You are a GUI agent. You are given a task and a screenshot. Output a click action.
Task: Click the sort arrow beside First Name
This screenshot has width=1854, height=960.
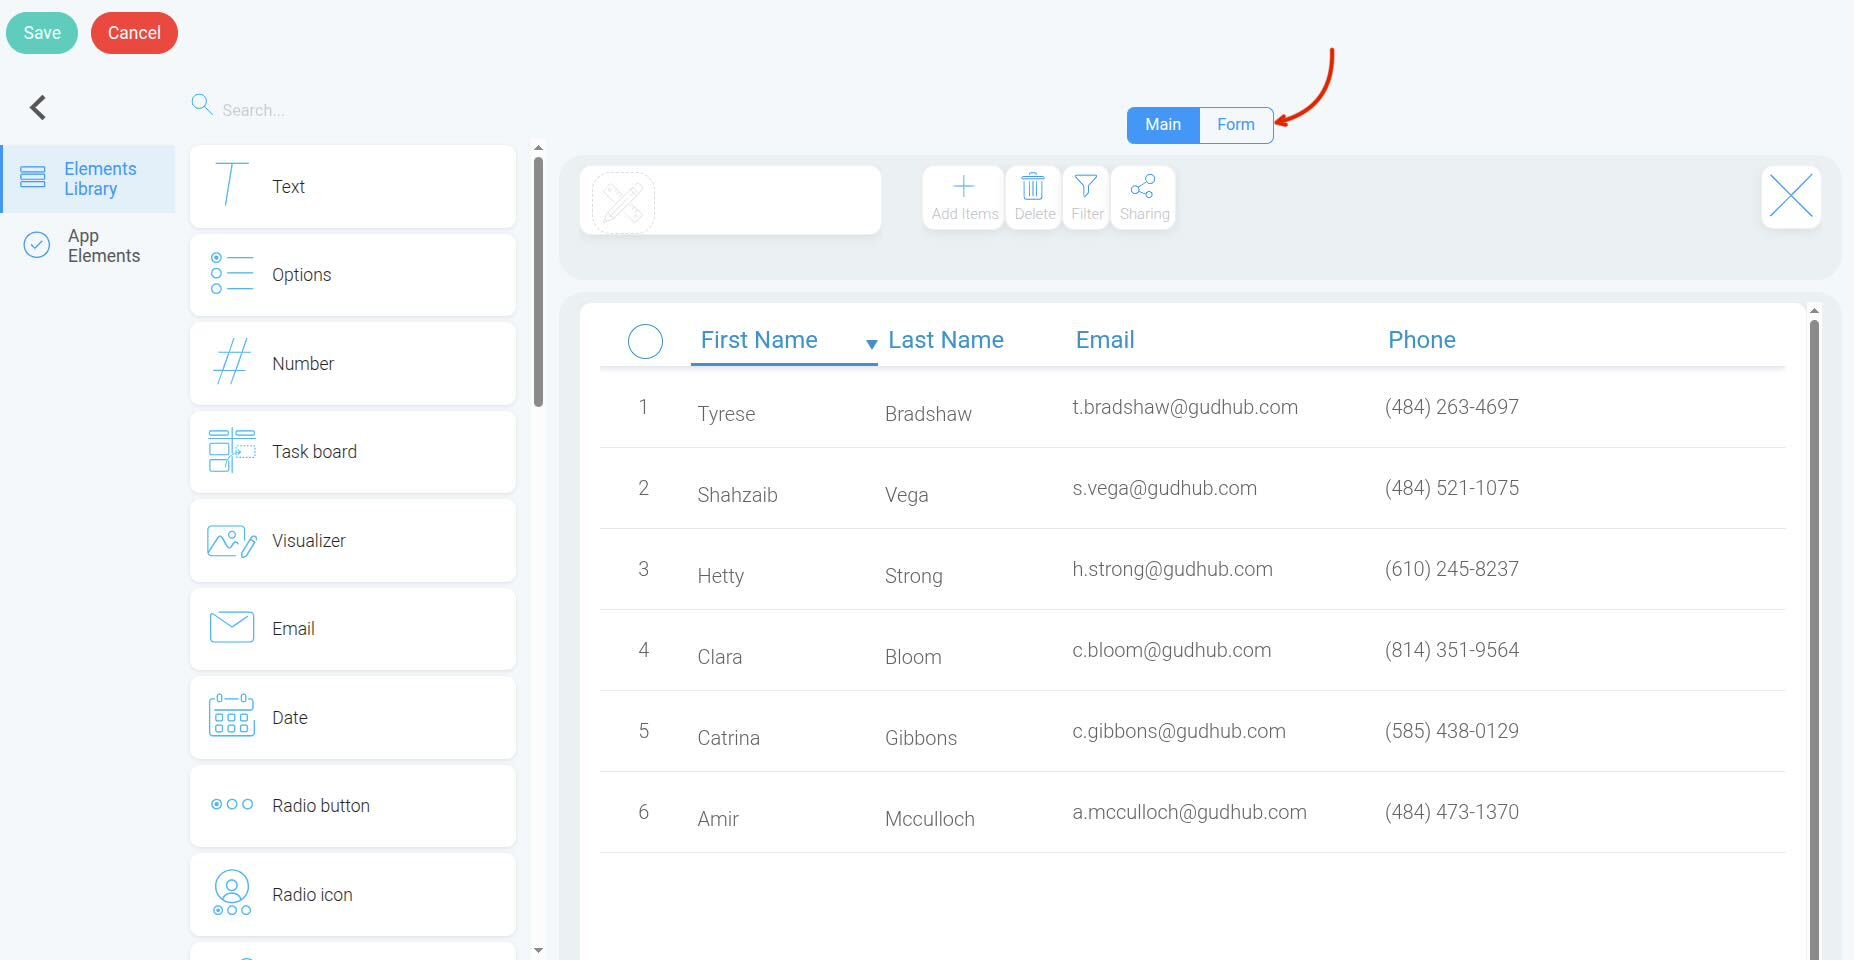point(871,344)
